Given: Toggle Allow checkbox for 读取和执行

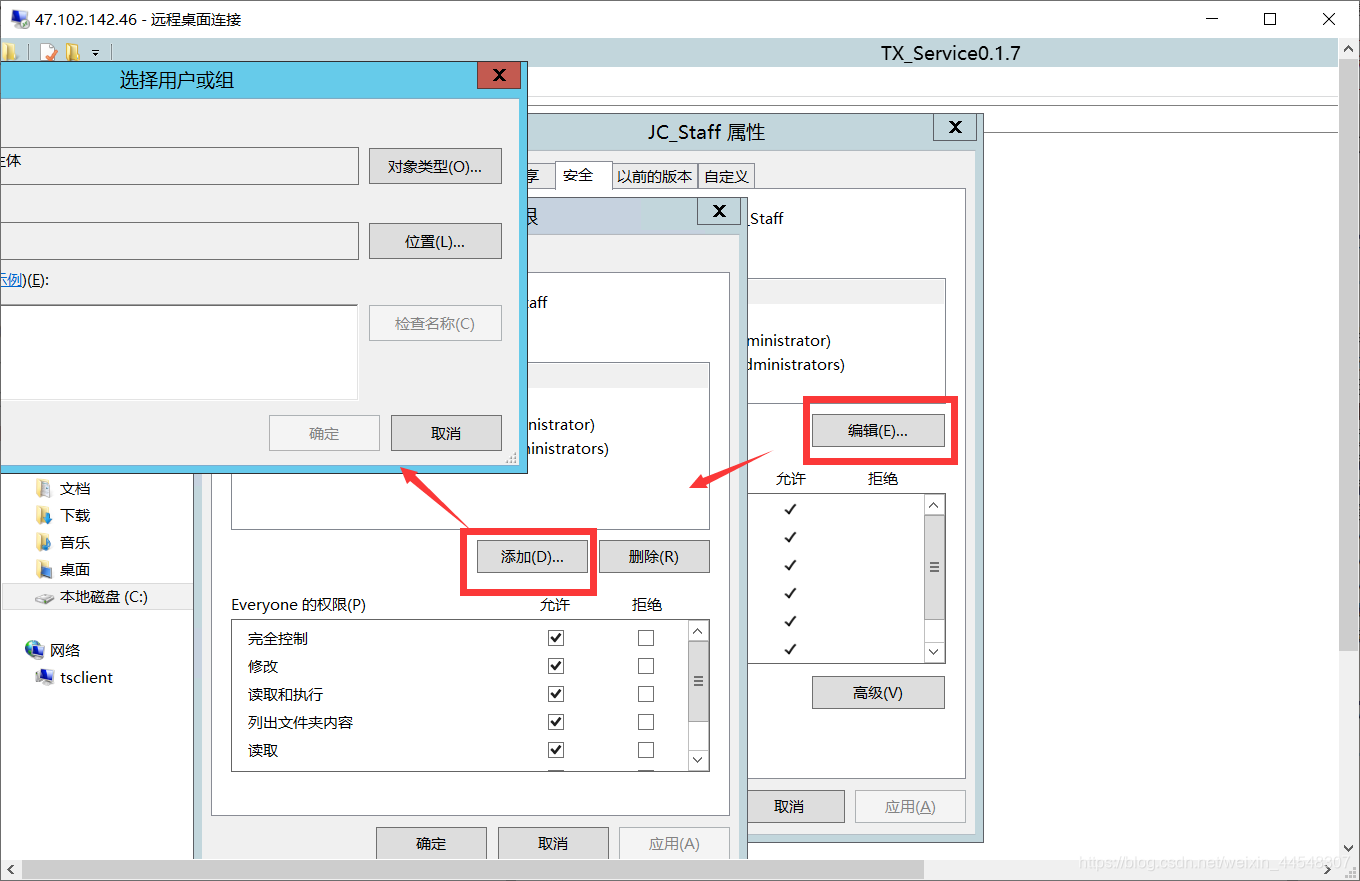Looking at the screenshot, I should pos(556,694).
